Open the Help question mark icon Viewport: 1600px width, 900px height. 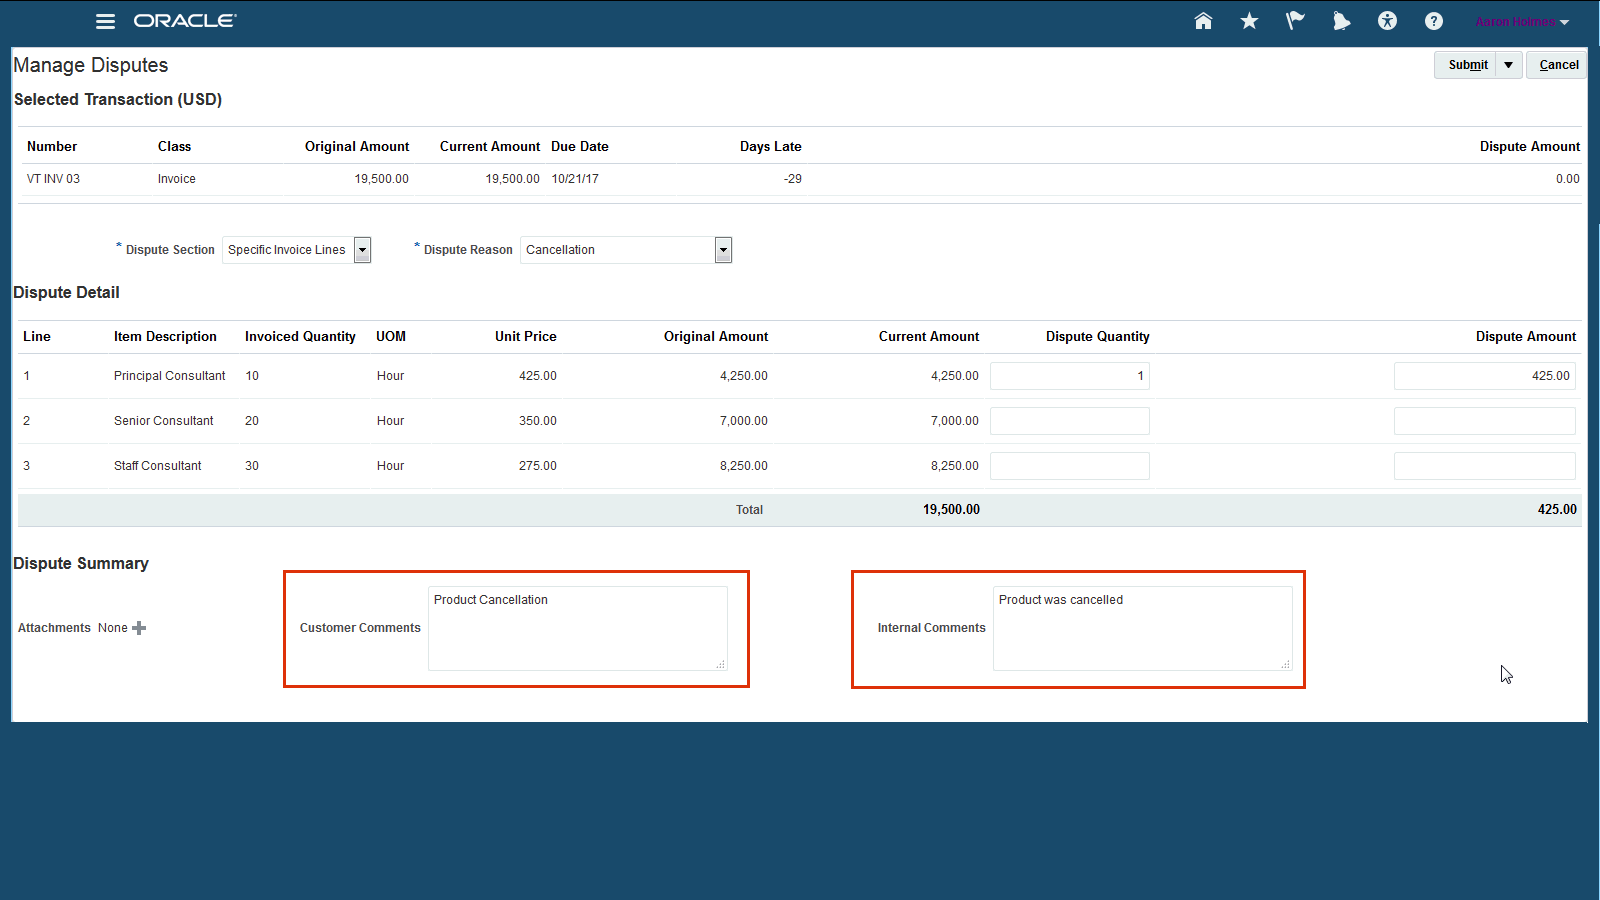[1433, 21]
